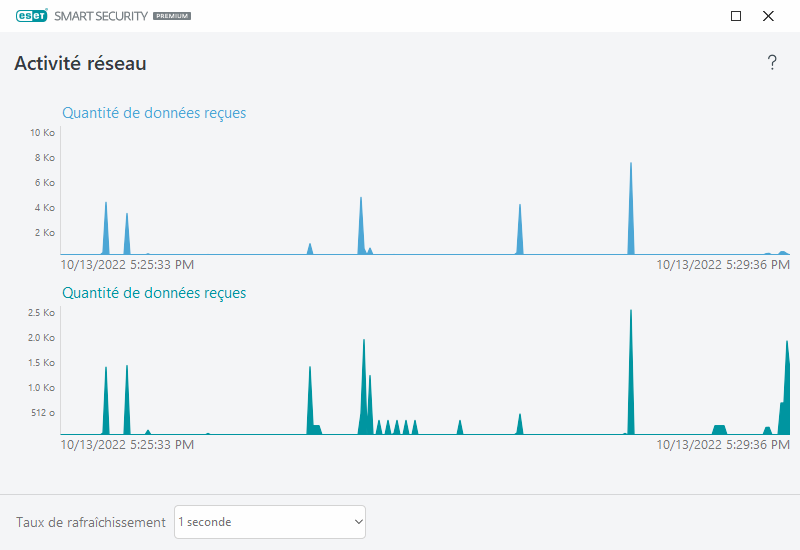The width and height of the screenshot is (800, 550).
Task: Click the '1.0 Ko' axis label
Action: pos(41,388)
